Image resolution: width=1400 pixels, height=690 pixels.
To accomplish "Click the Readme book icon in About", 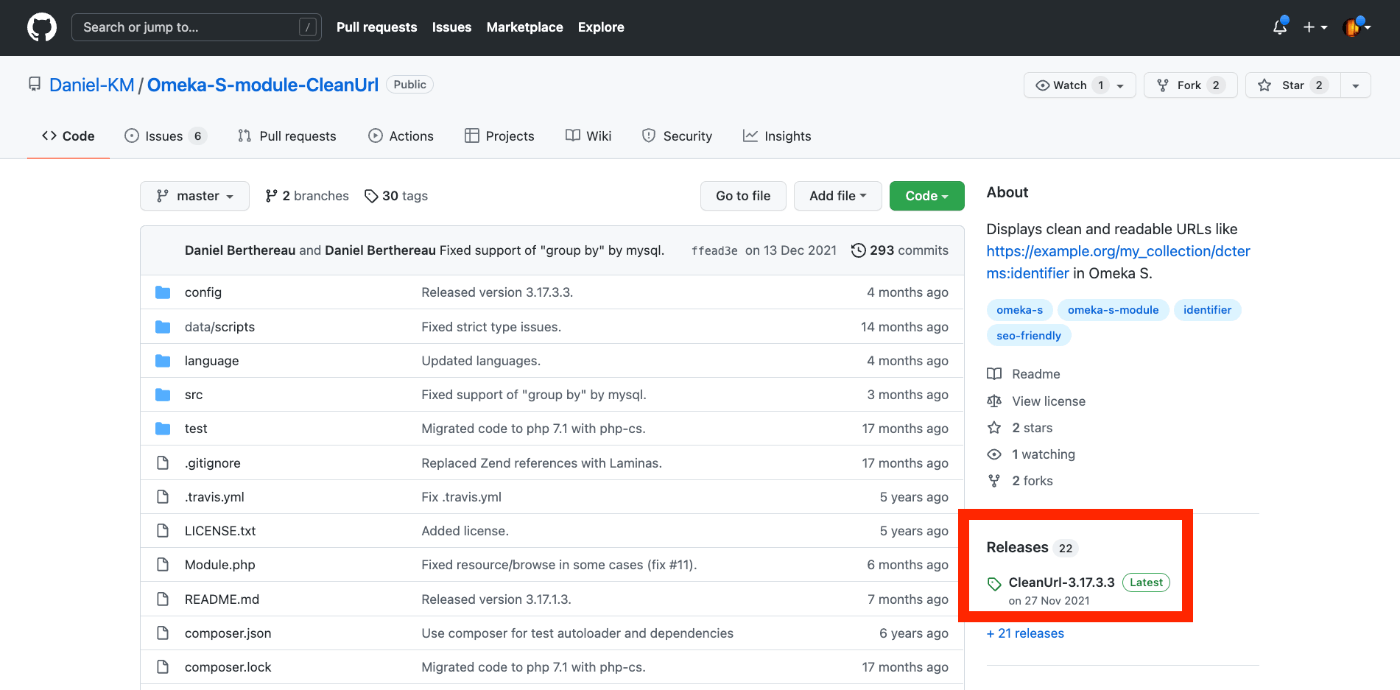I will point(994,374).
